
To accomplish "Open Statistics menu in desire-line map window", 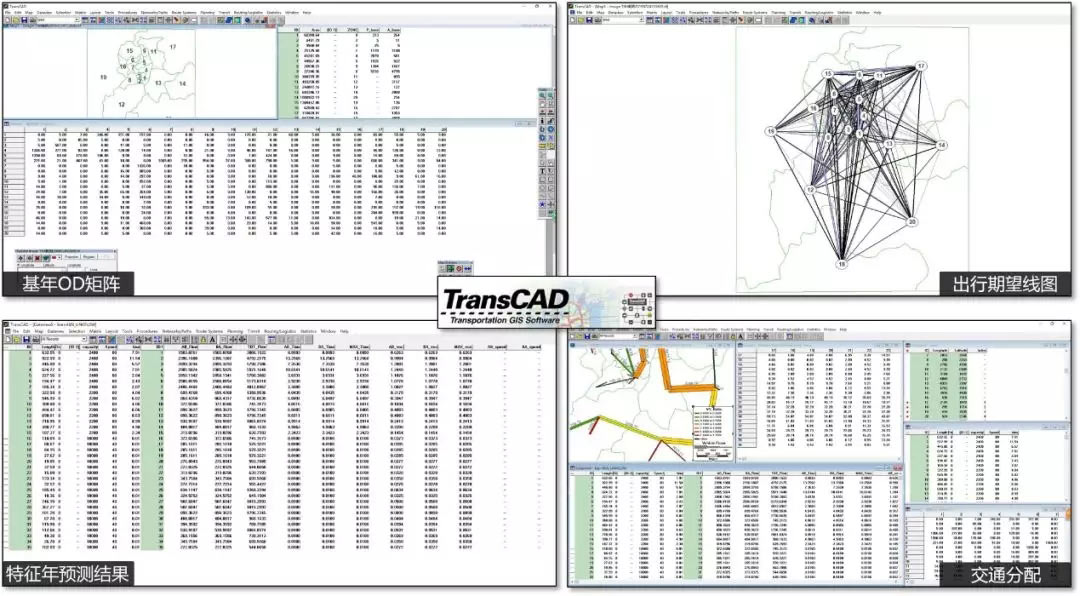I will (x=844, y=12).
